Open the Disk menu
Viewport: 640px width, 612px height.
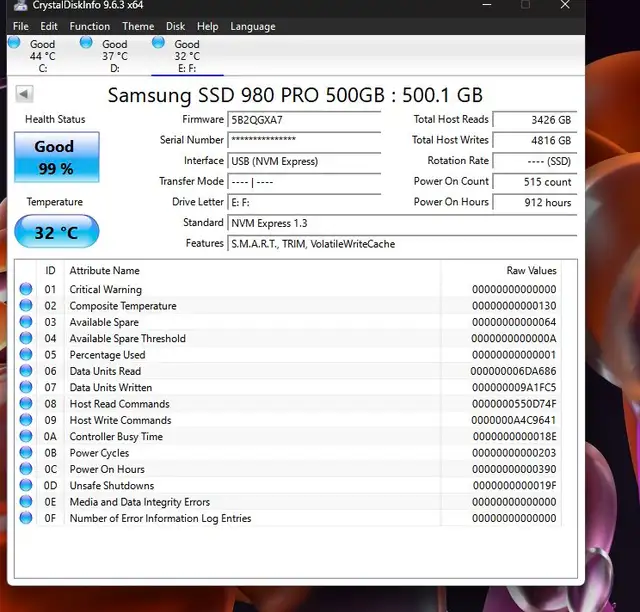175,27
